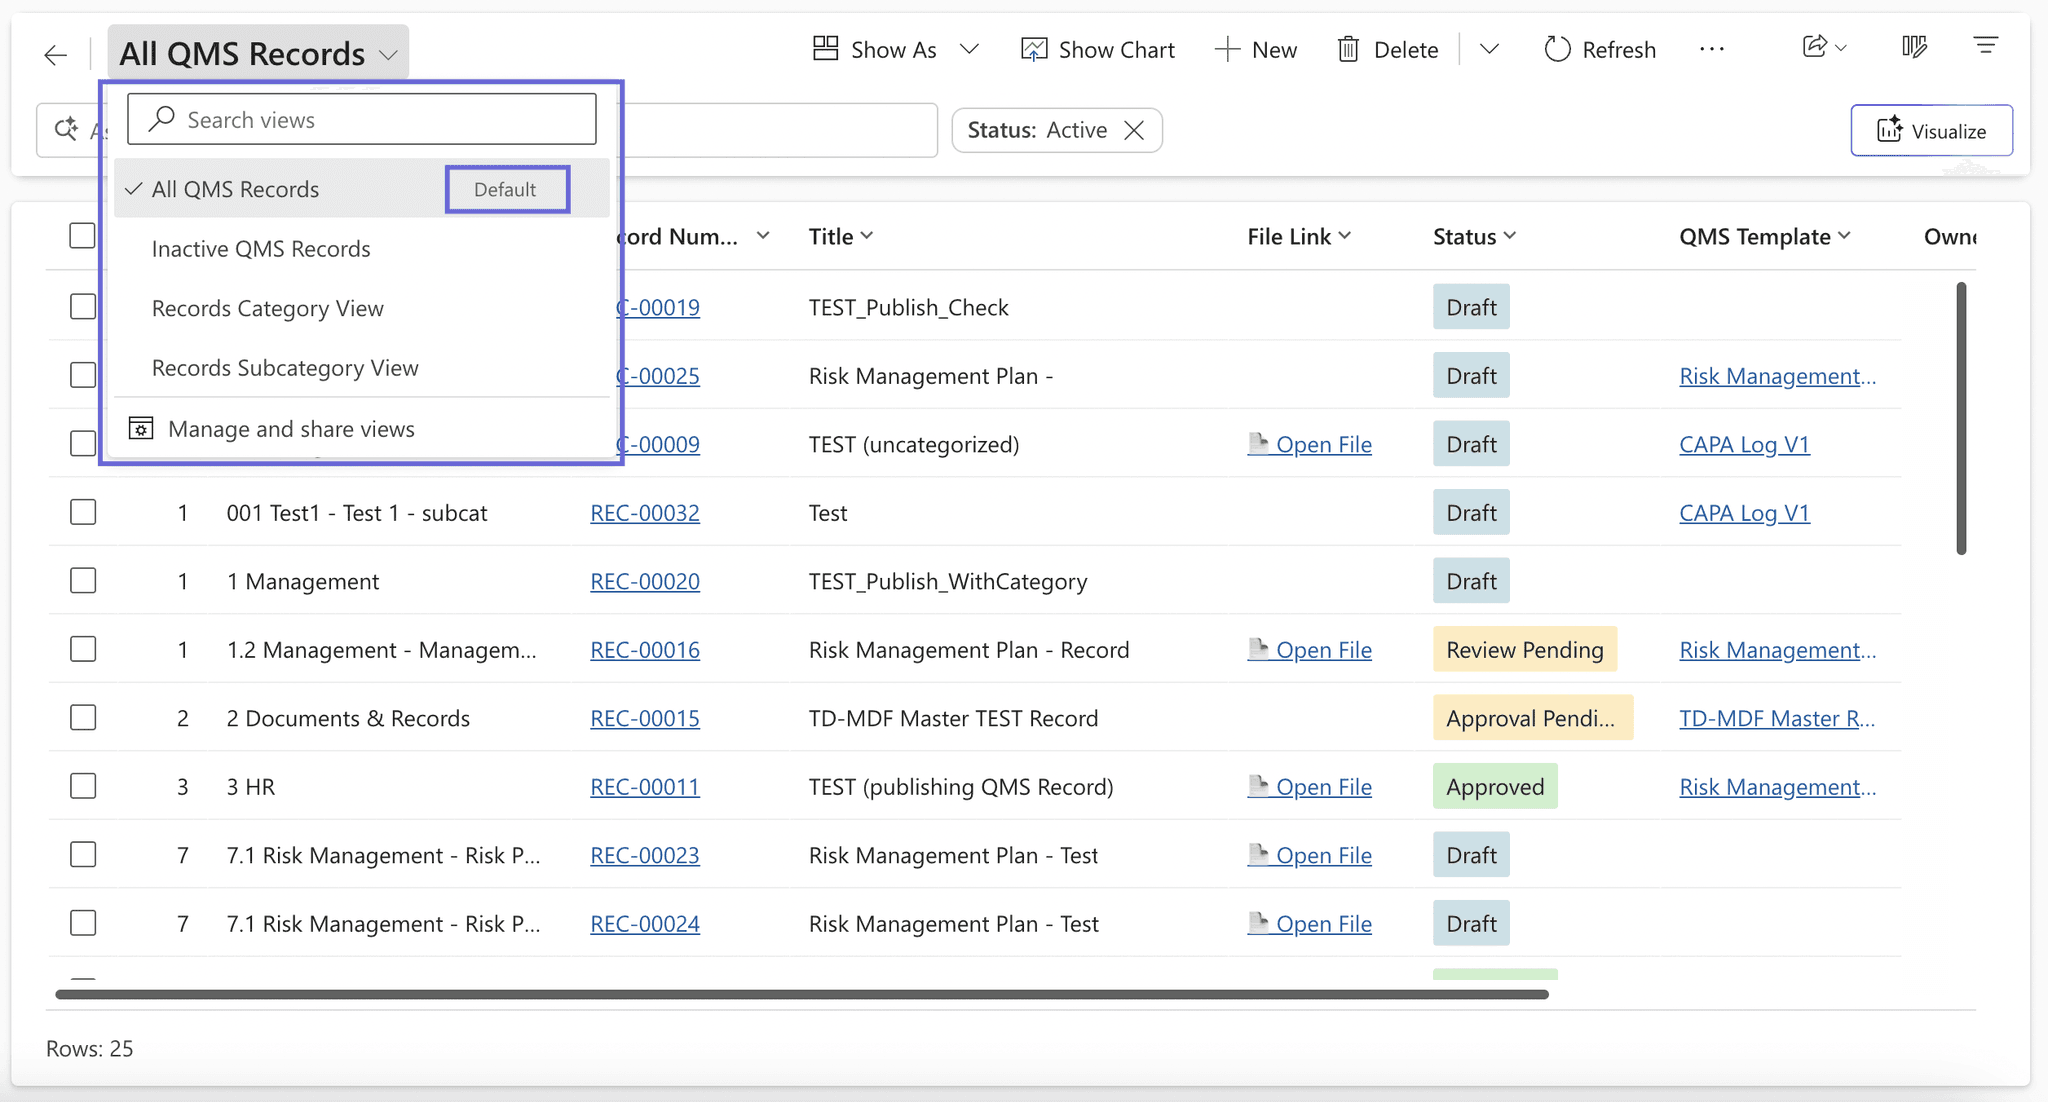Check the REC-00023 row checkbox
The height and width of the screenshot is (1102, 2048).
(83, 854)
